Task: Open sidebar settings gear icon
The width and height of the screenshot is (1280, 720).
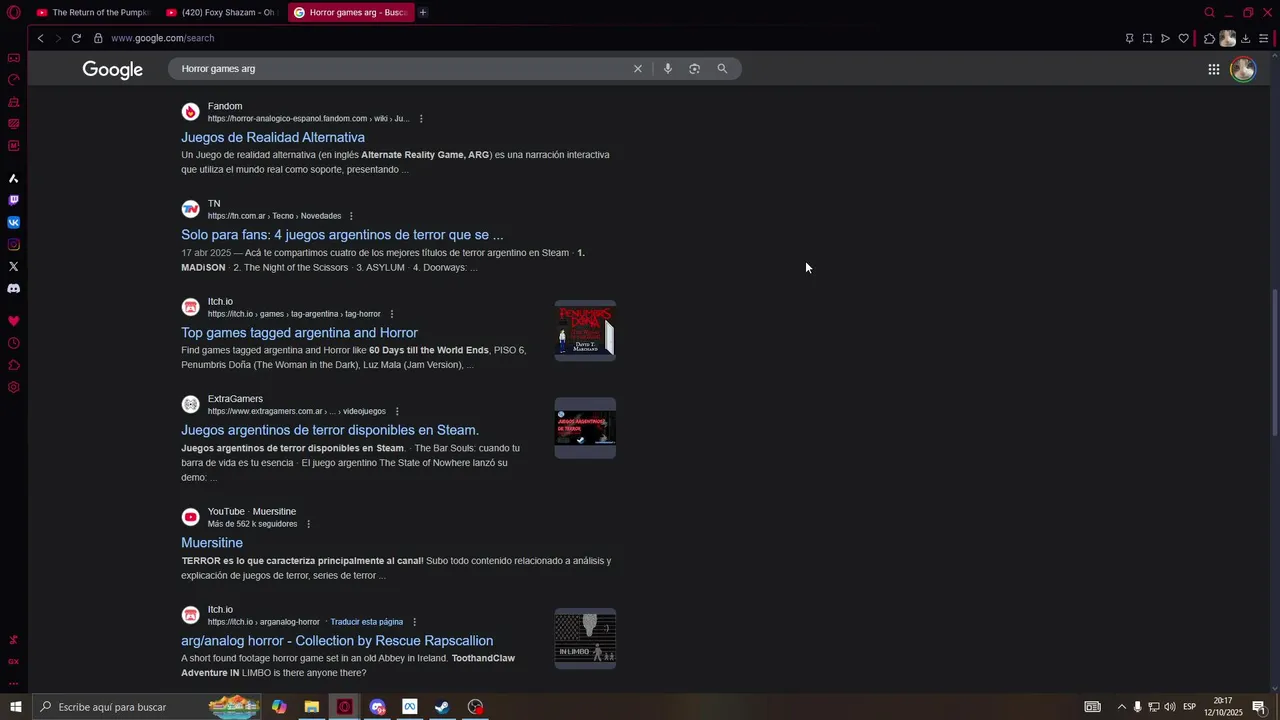Action: pos(13,387)
